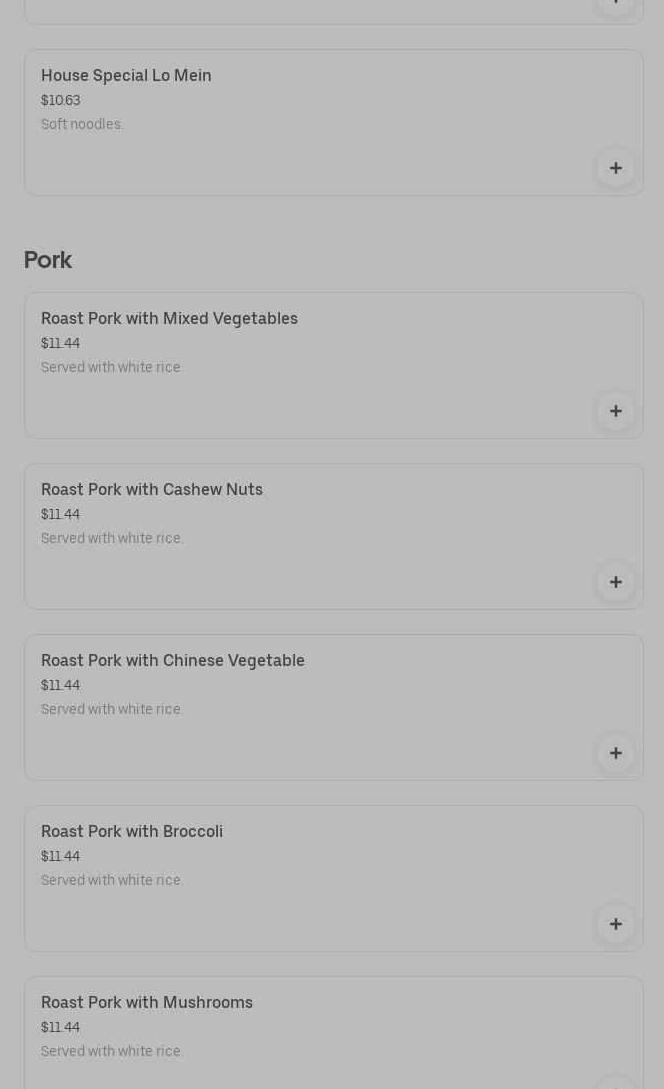Viewport: 664px width, 1089px height.
Task: Click the "Soft noodles." description text
Action: click(82, 125)
